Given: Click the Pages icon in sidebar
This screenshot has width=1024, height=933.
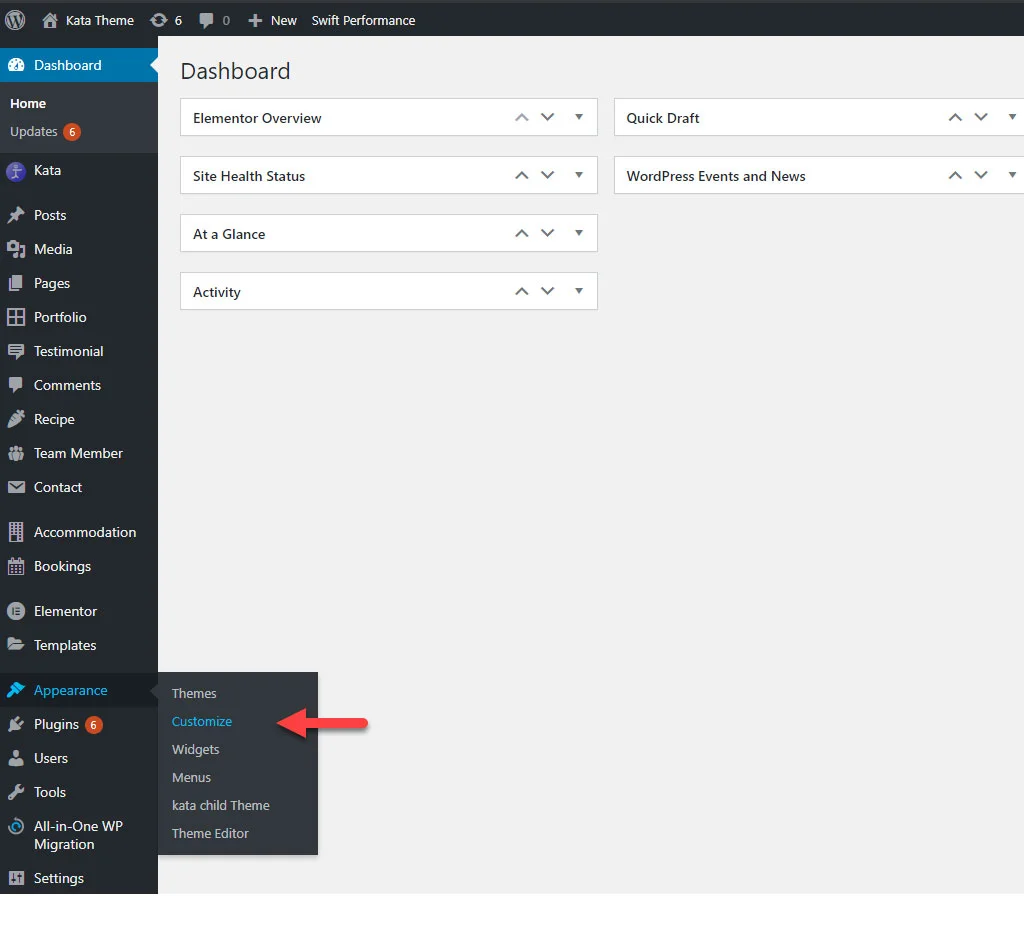Looking at the screenshot, I should click(16, 283).
